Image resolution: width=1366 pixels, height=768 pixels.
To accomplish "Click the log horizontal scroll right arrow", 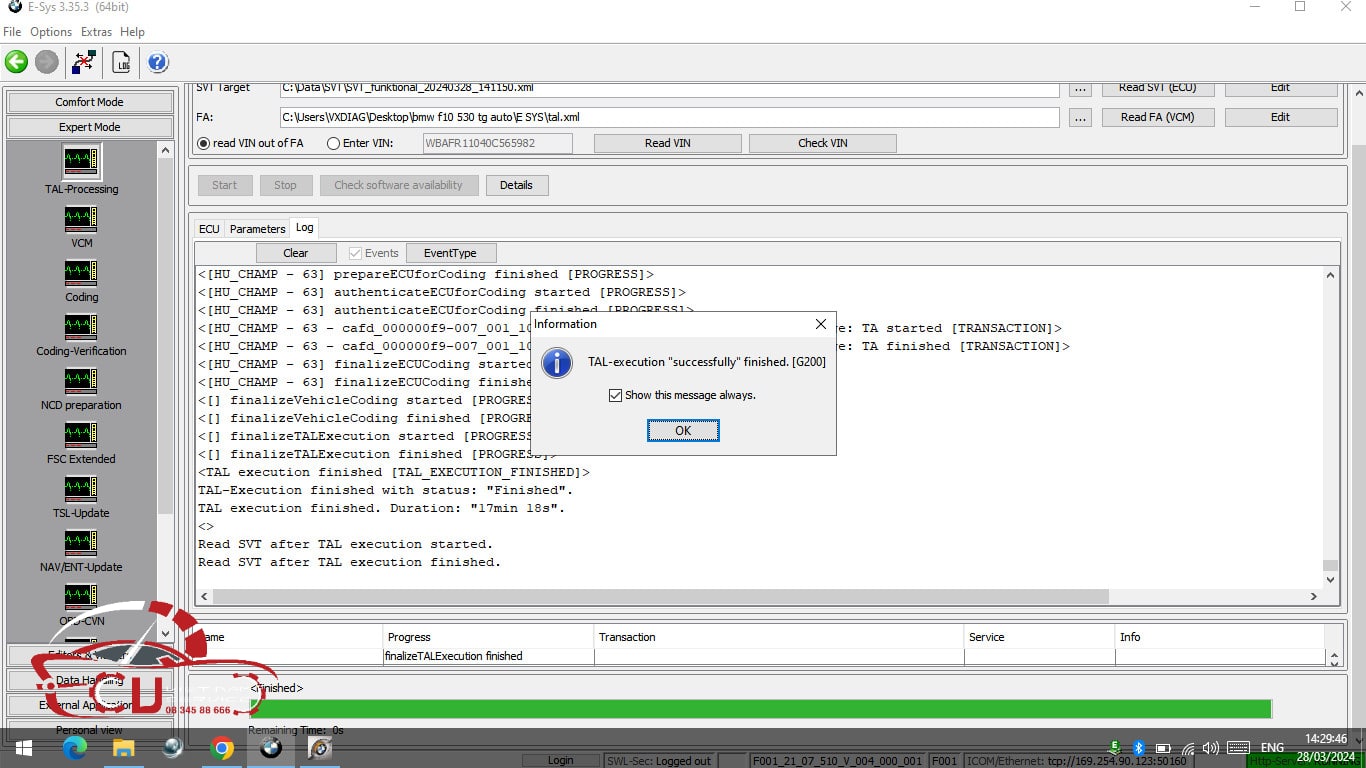I will coord(1314,596).
